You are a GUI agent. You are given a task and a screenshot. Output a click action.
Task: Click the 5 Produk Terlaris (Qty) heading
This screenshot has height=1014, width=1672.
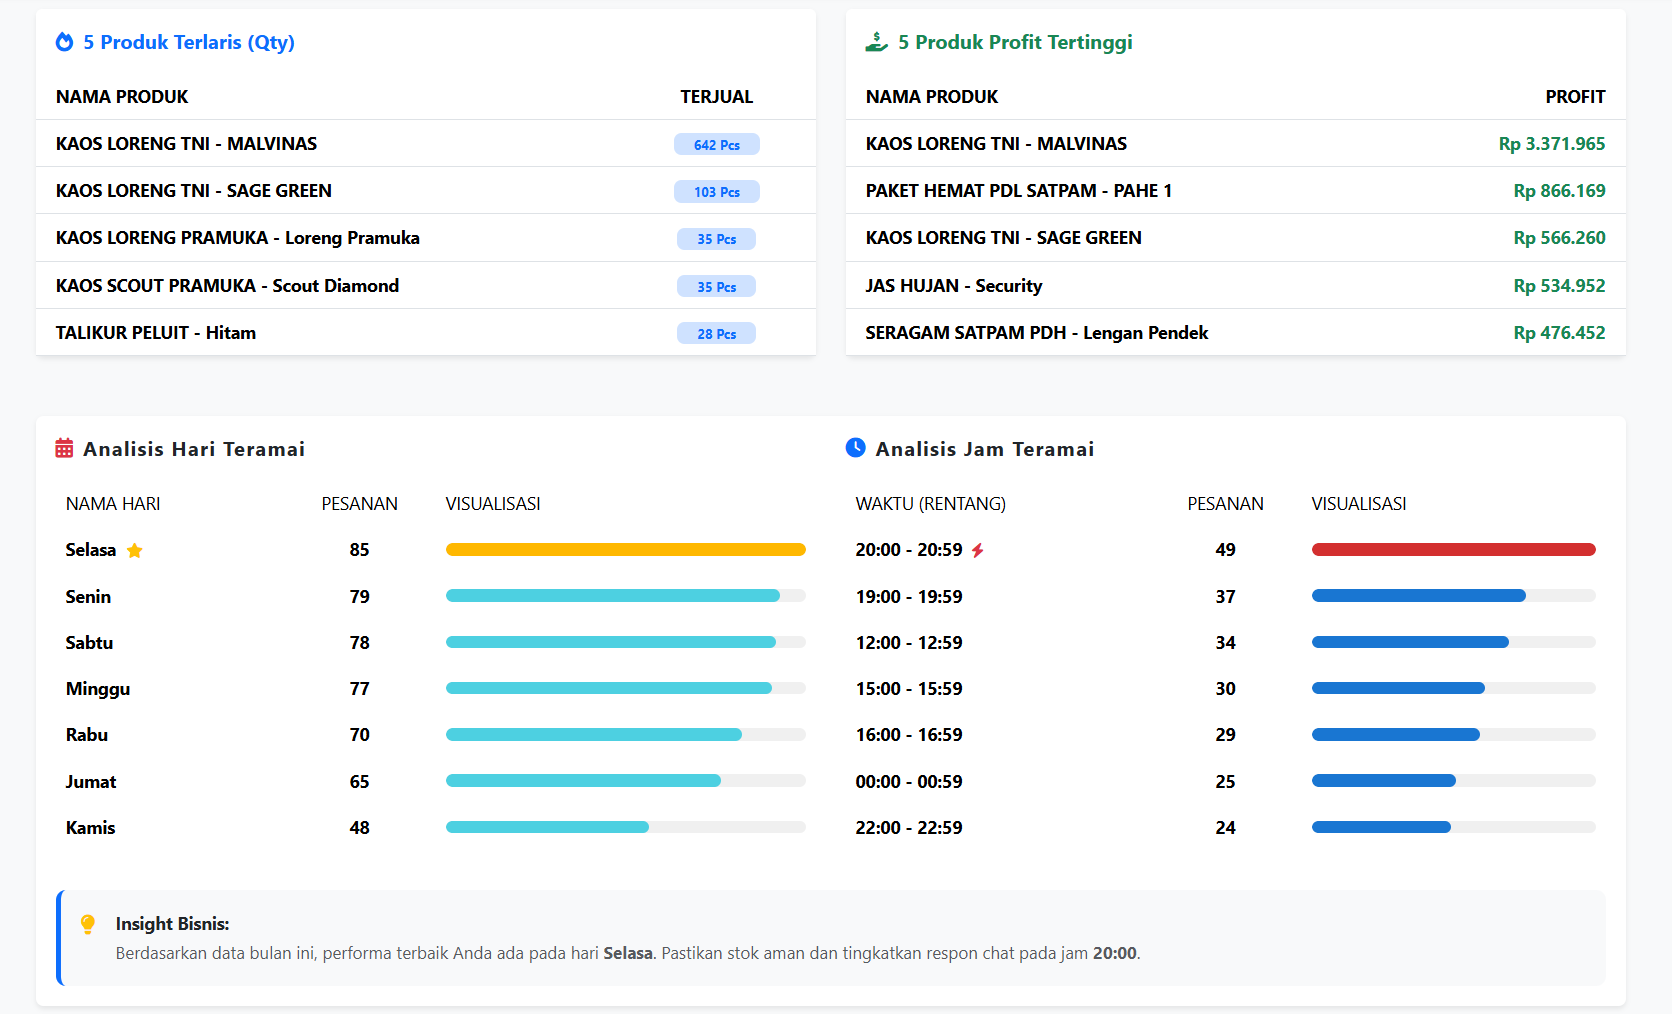[188, 42]
